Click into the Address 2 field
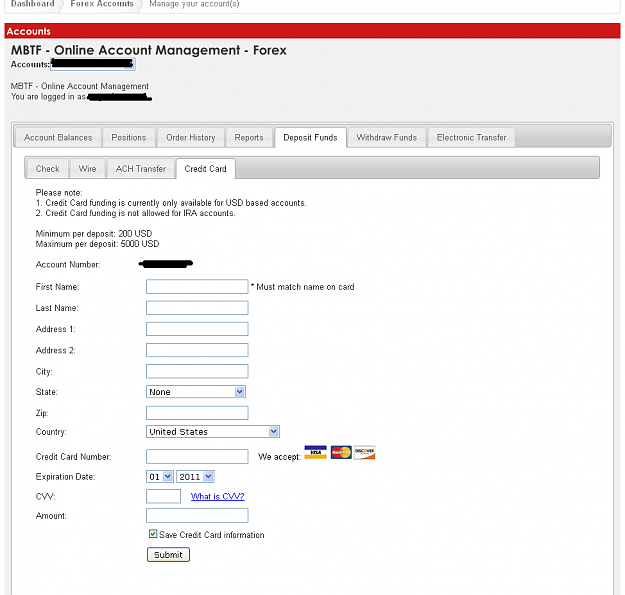The image size is (625, 595). (197, 350)
